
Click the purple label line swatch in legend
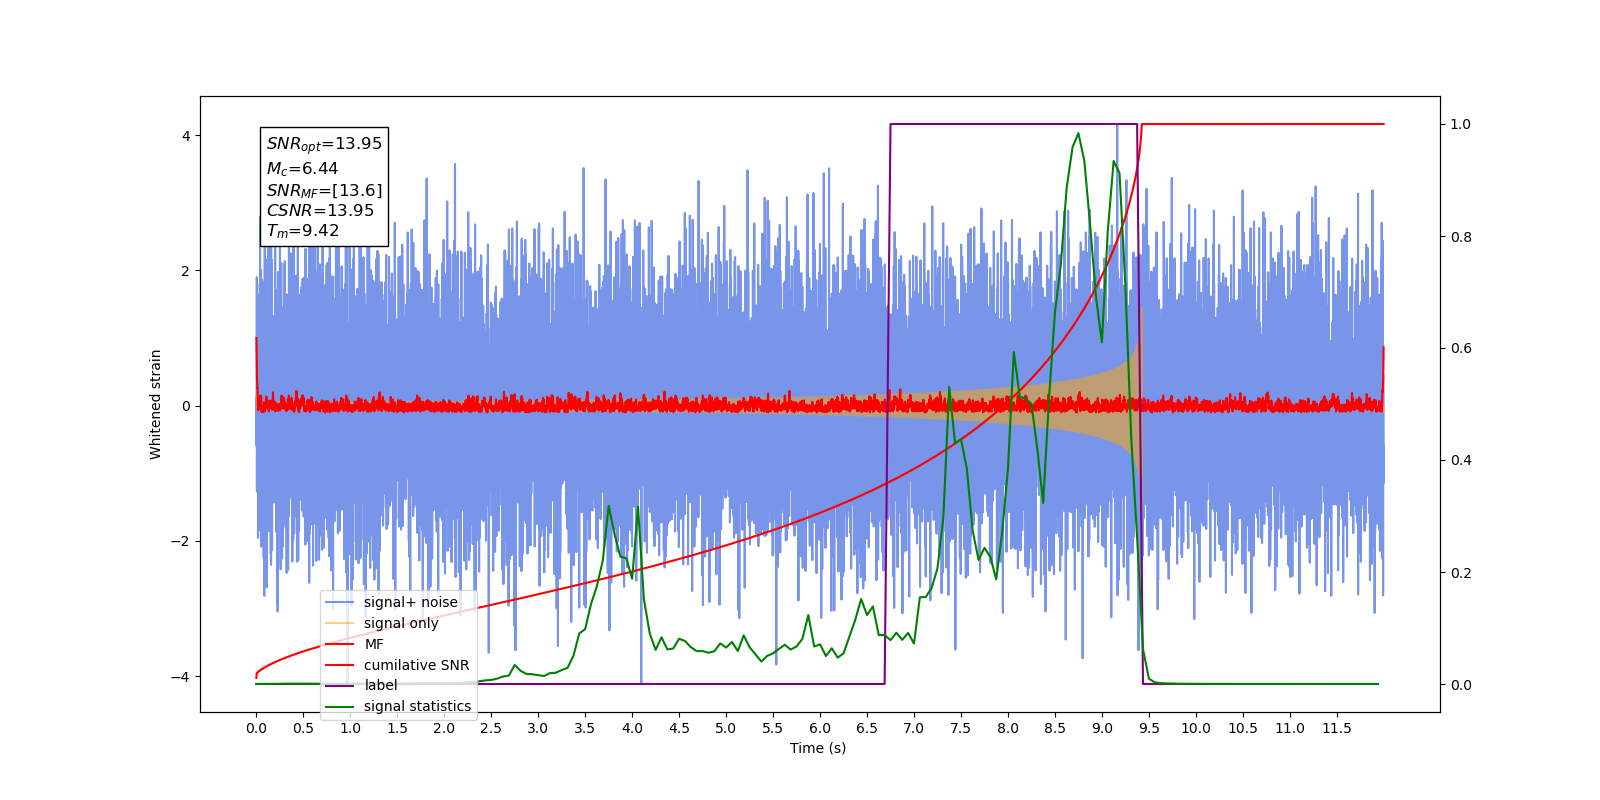341,686
